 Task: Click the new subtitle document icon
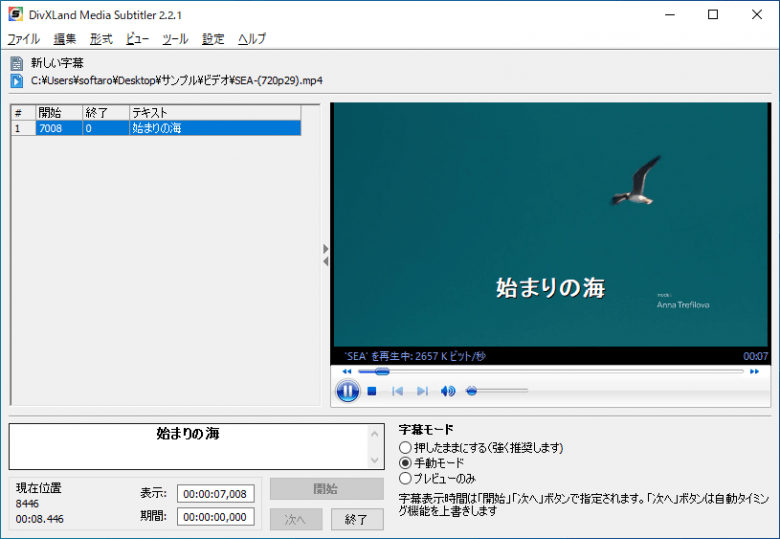pos(17,63)
